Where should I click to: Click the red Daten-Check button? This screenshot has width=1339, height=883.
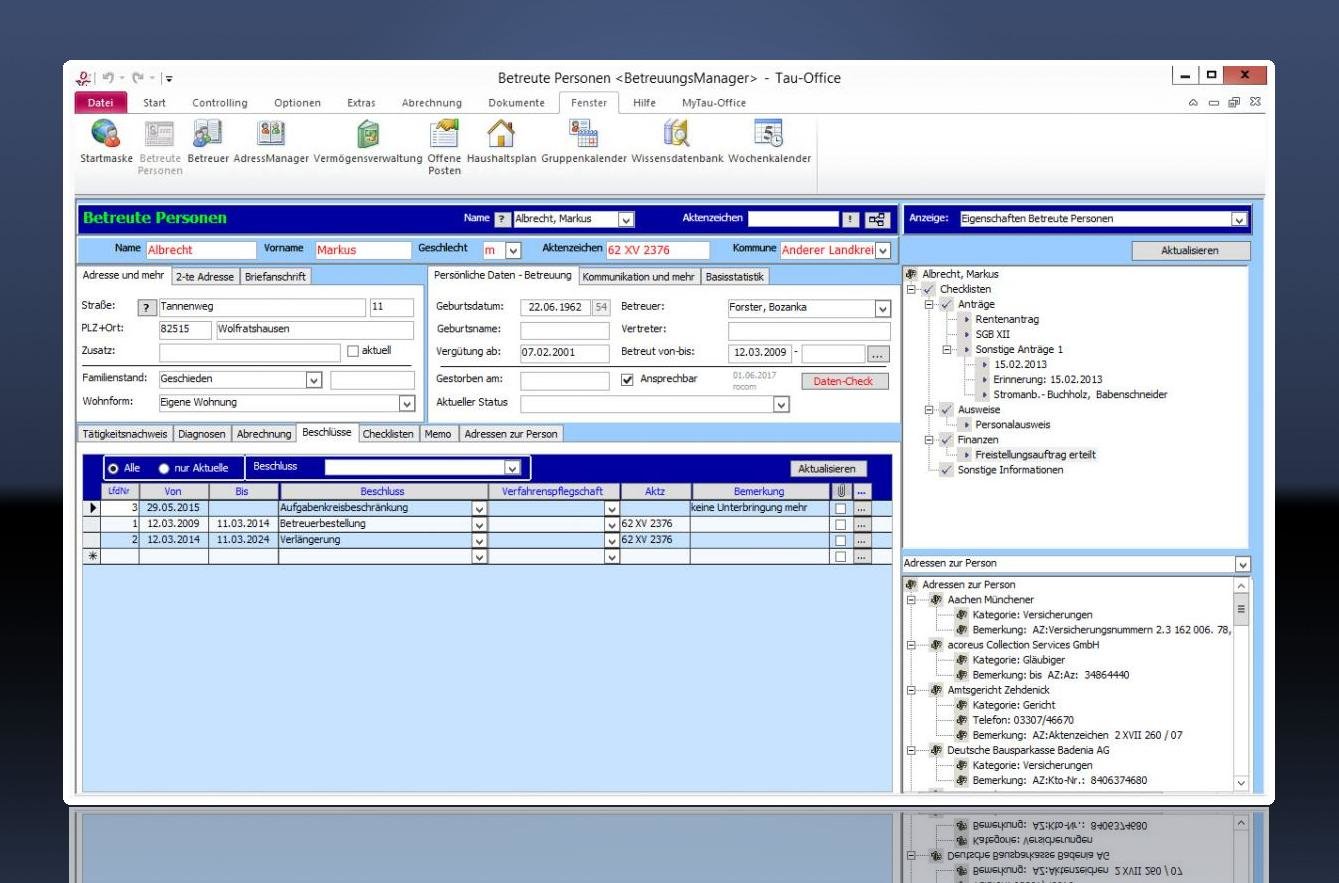tap(844, 381)
